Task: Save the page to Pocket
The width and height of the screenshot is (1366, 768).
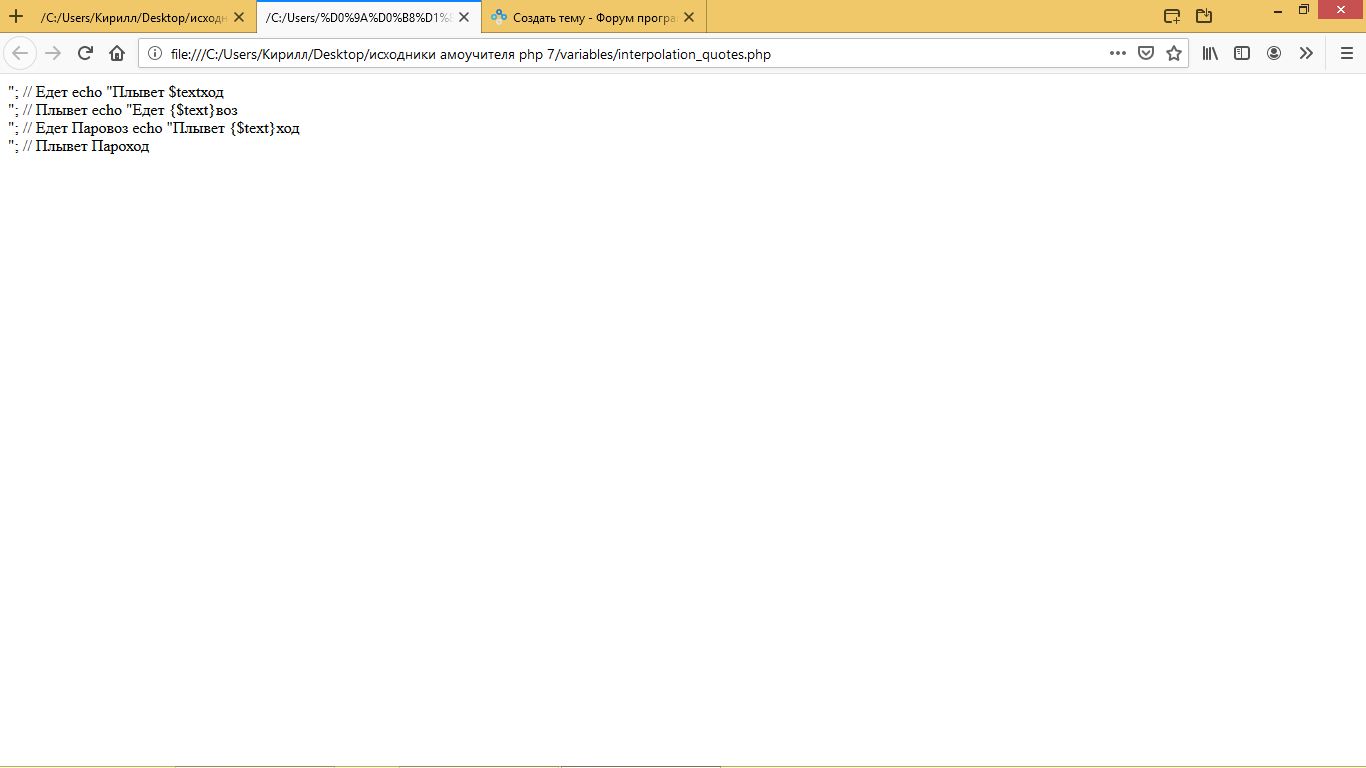Action: tap(1146, 53)
